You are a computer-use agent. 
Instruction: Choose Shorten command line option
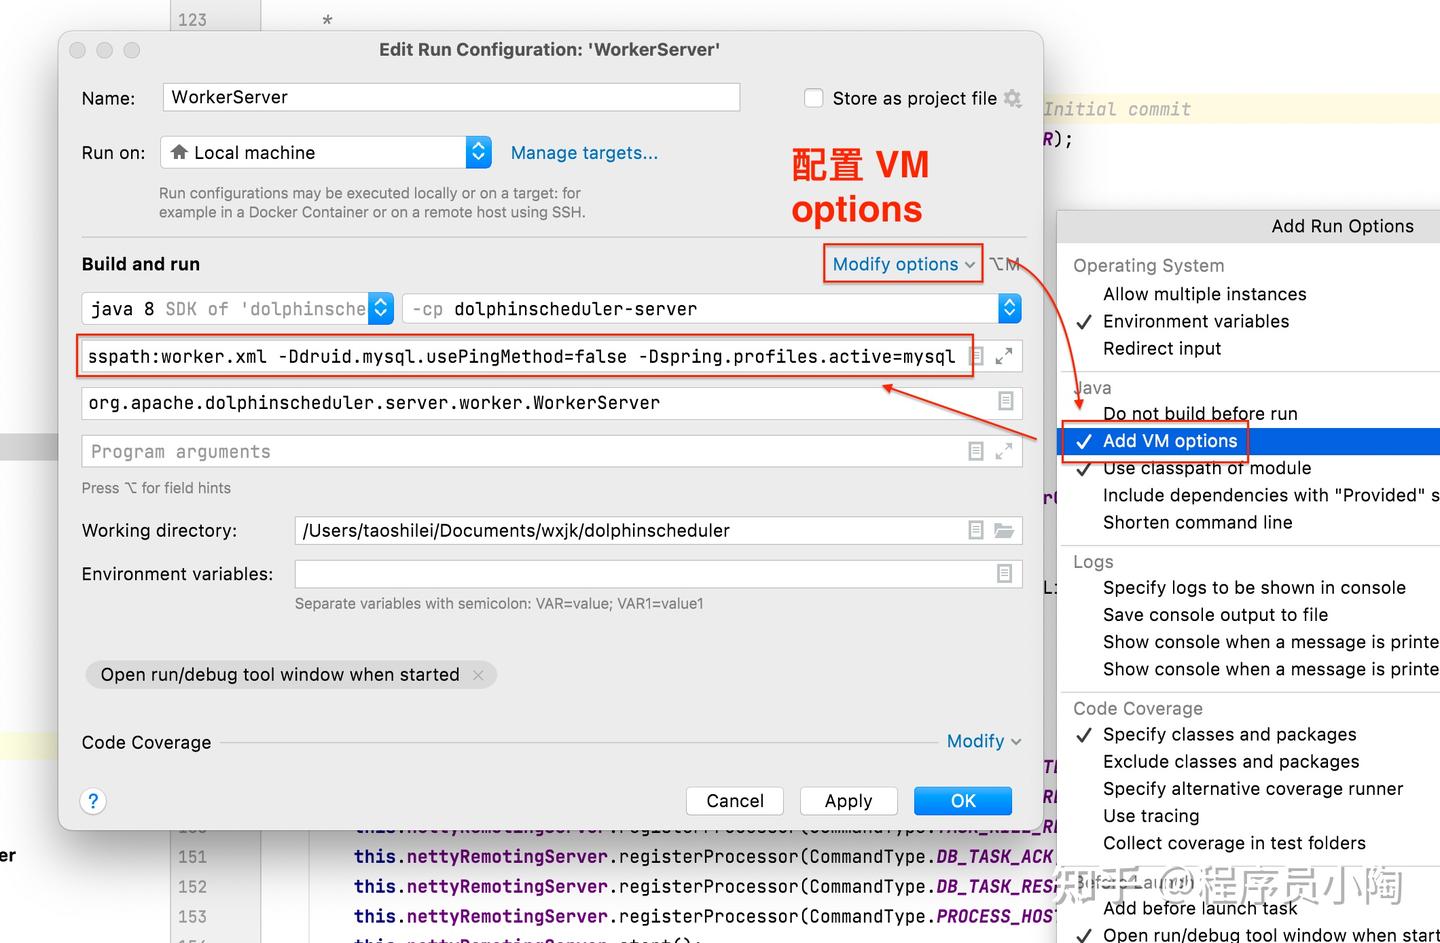[x=1197, y=522]
